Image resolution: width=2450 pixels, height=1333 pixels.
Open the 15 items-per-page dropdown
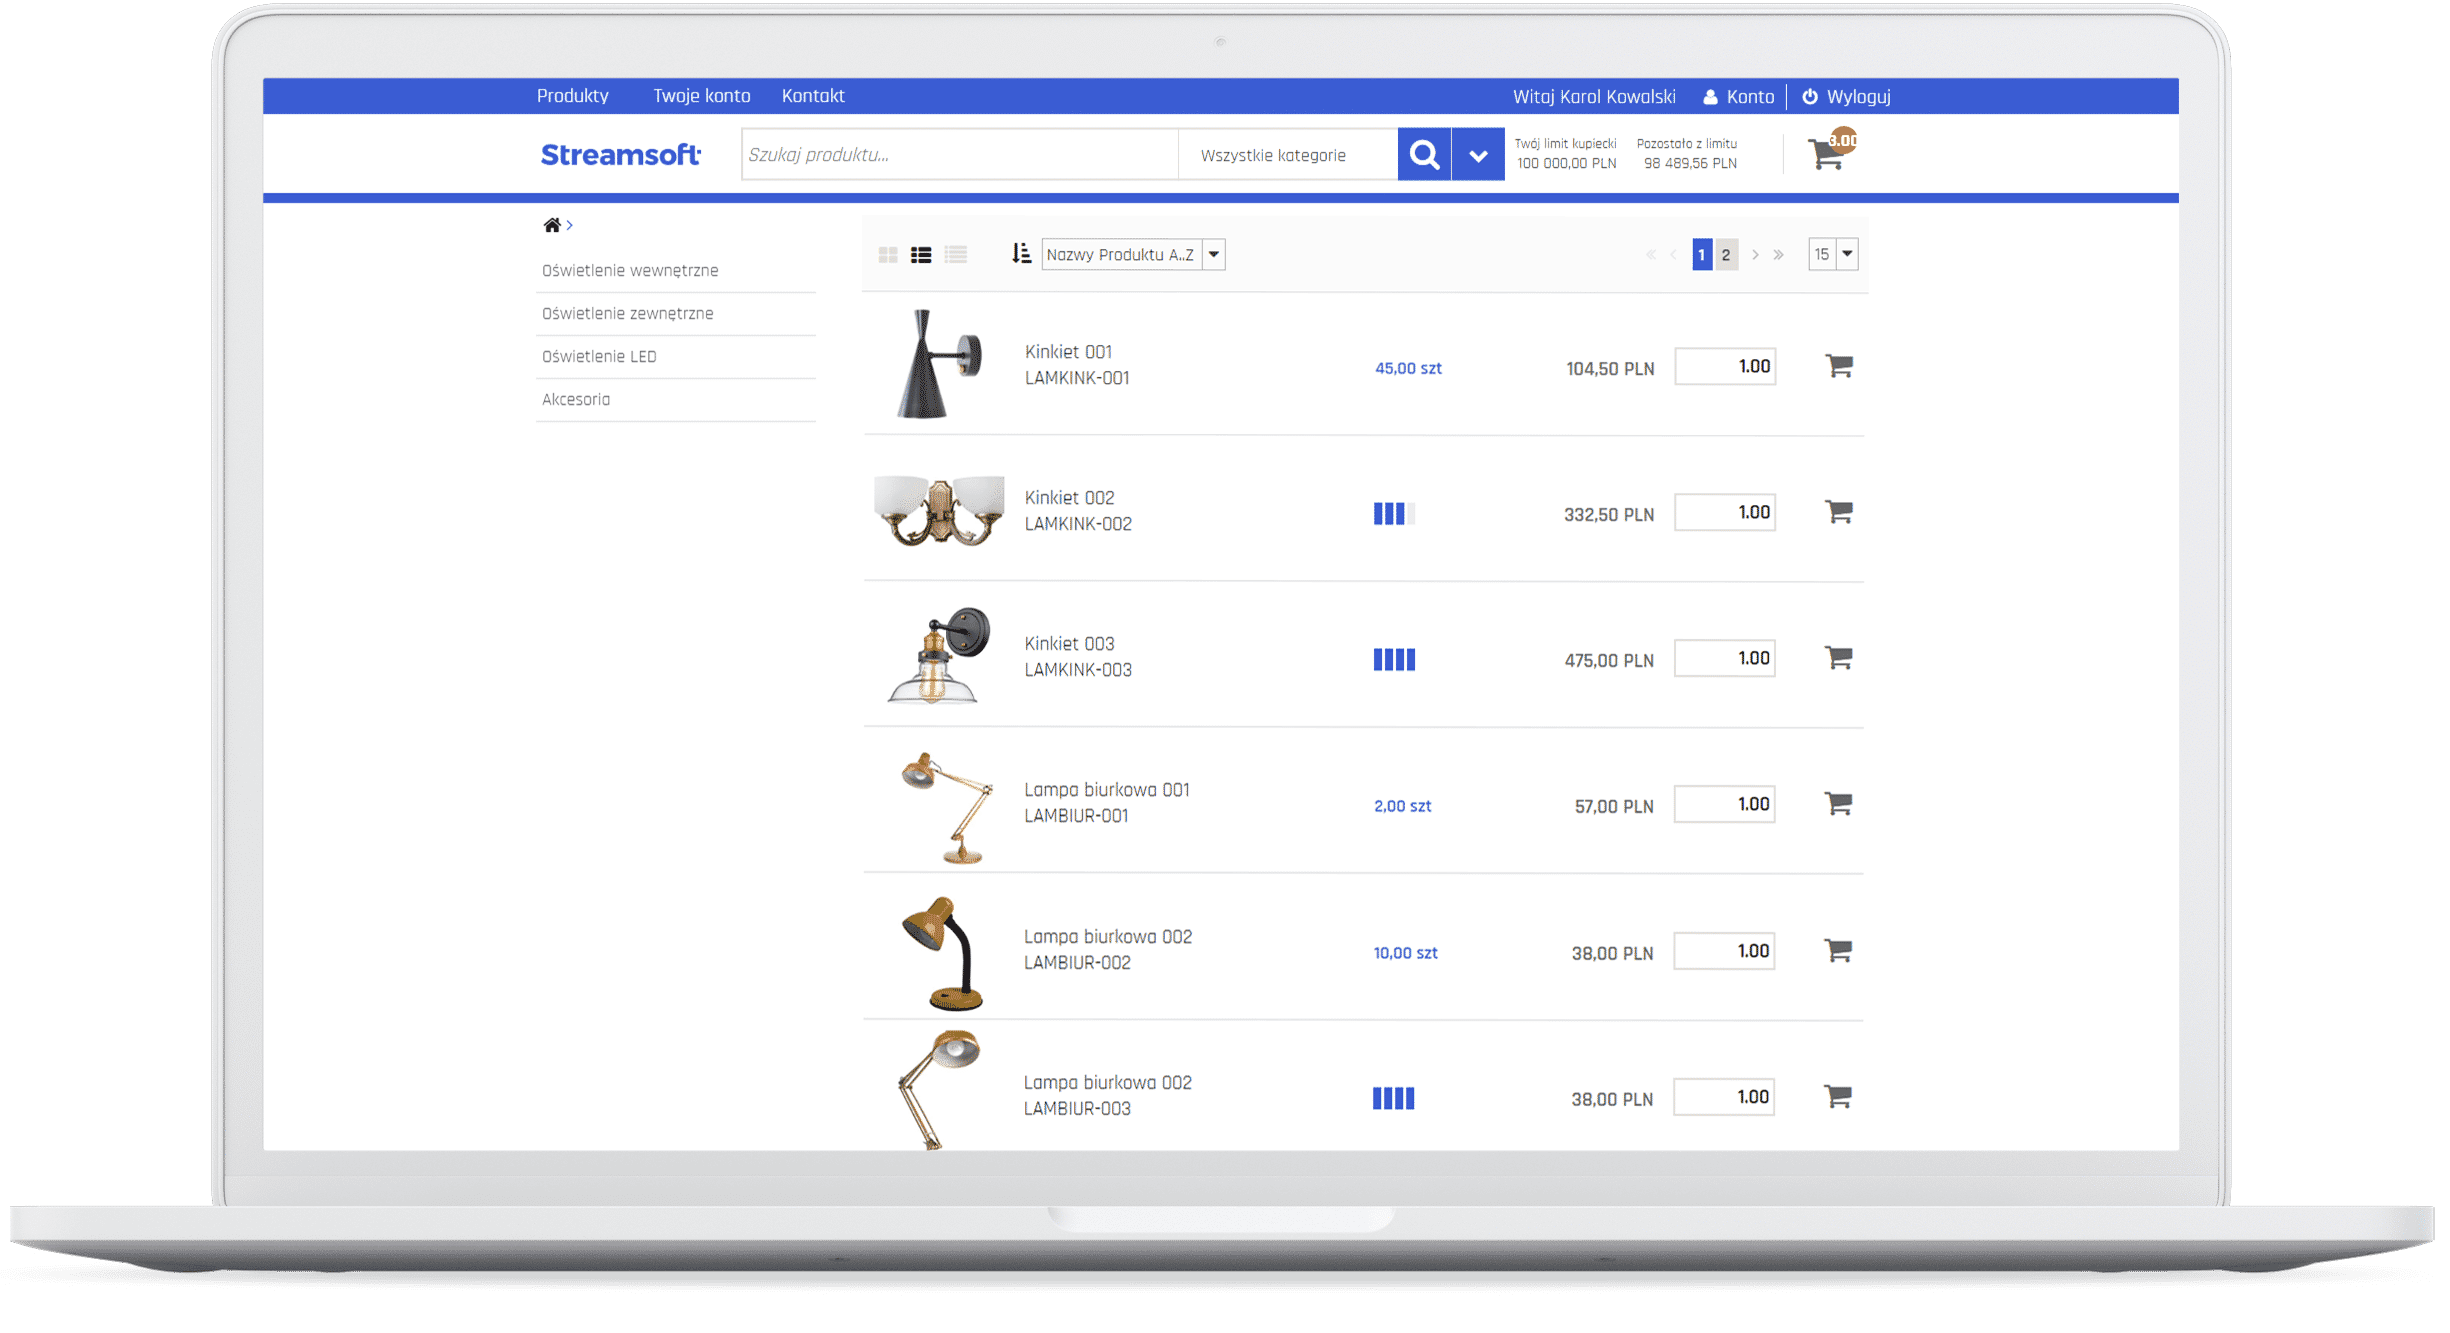(1834, 254)
